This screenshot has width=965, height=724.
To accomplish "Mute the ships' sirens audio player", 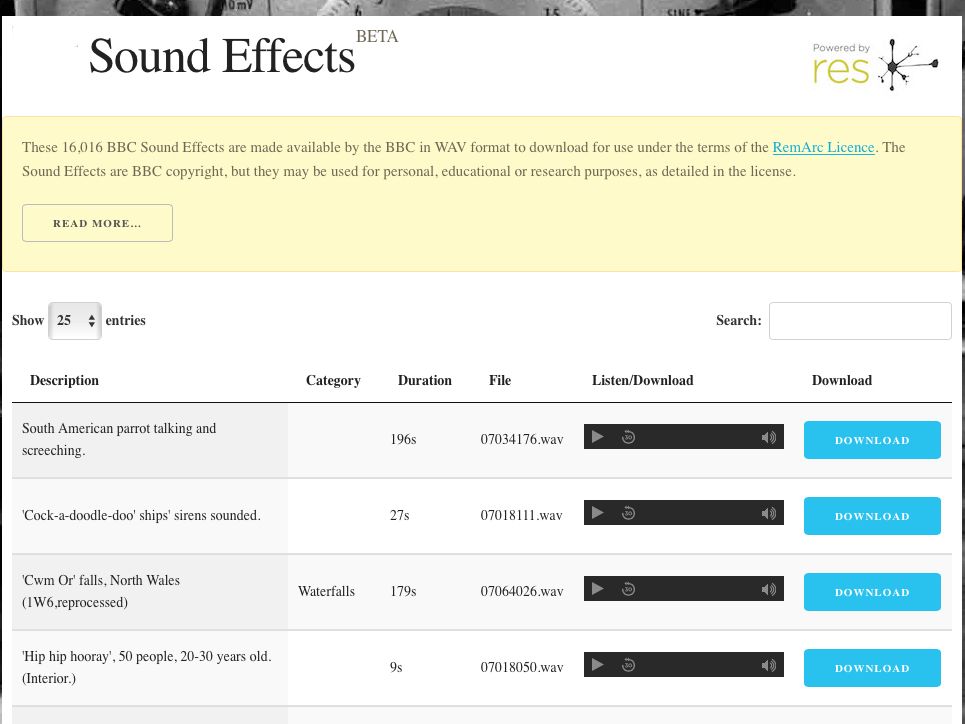I will (768, 513).
